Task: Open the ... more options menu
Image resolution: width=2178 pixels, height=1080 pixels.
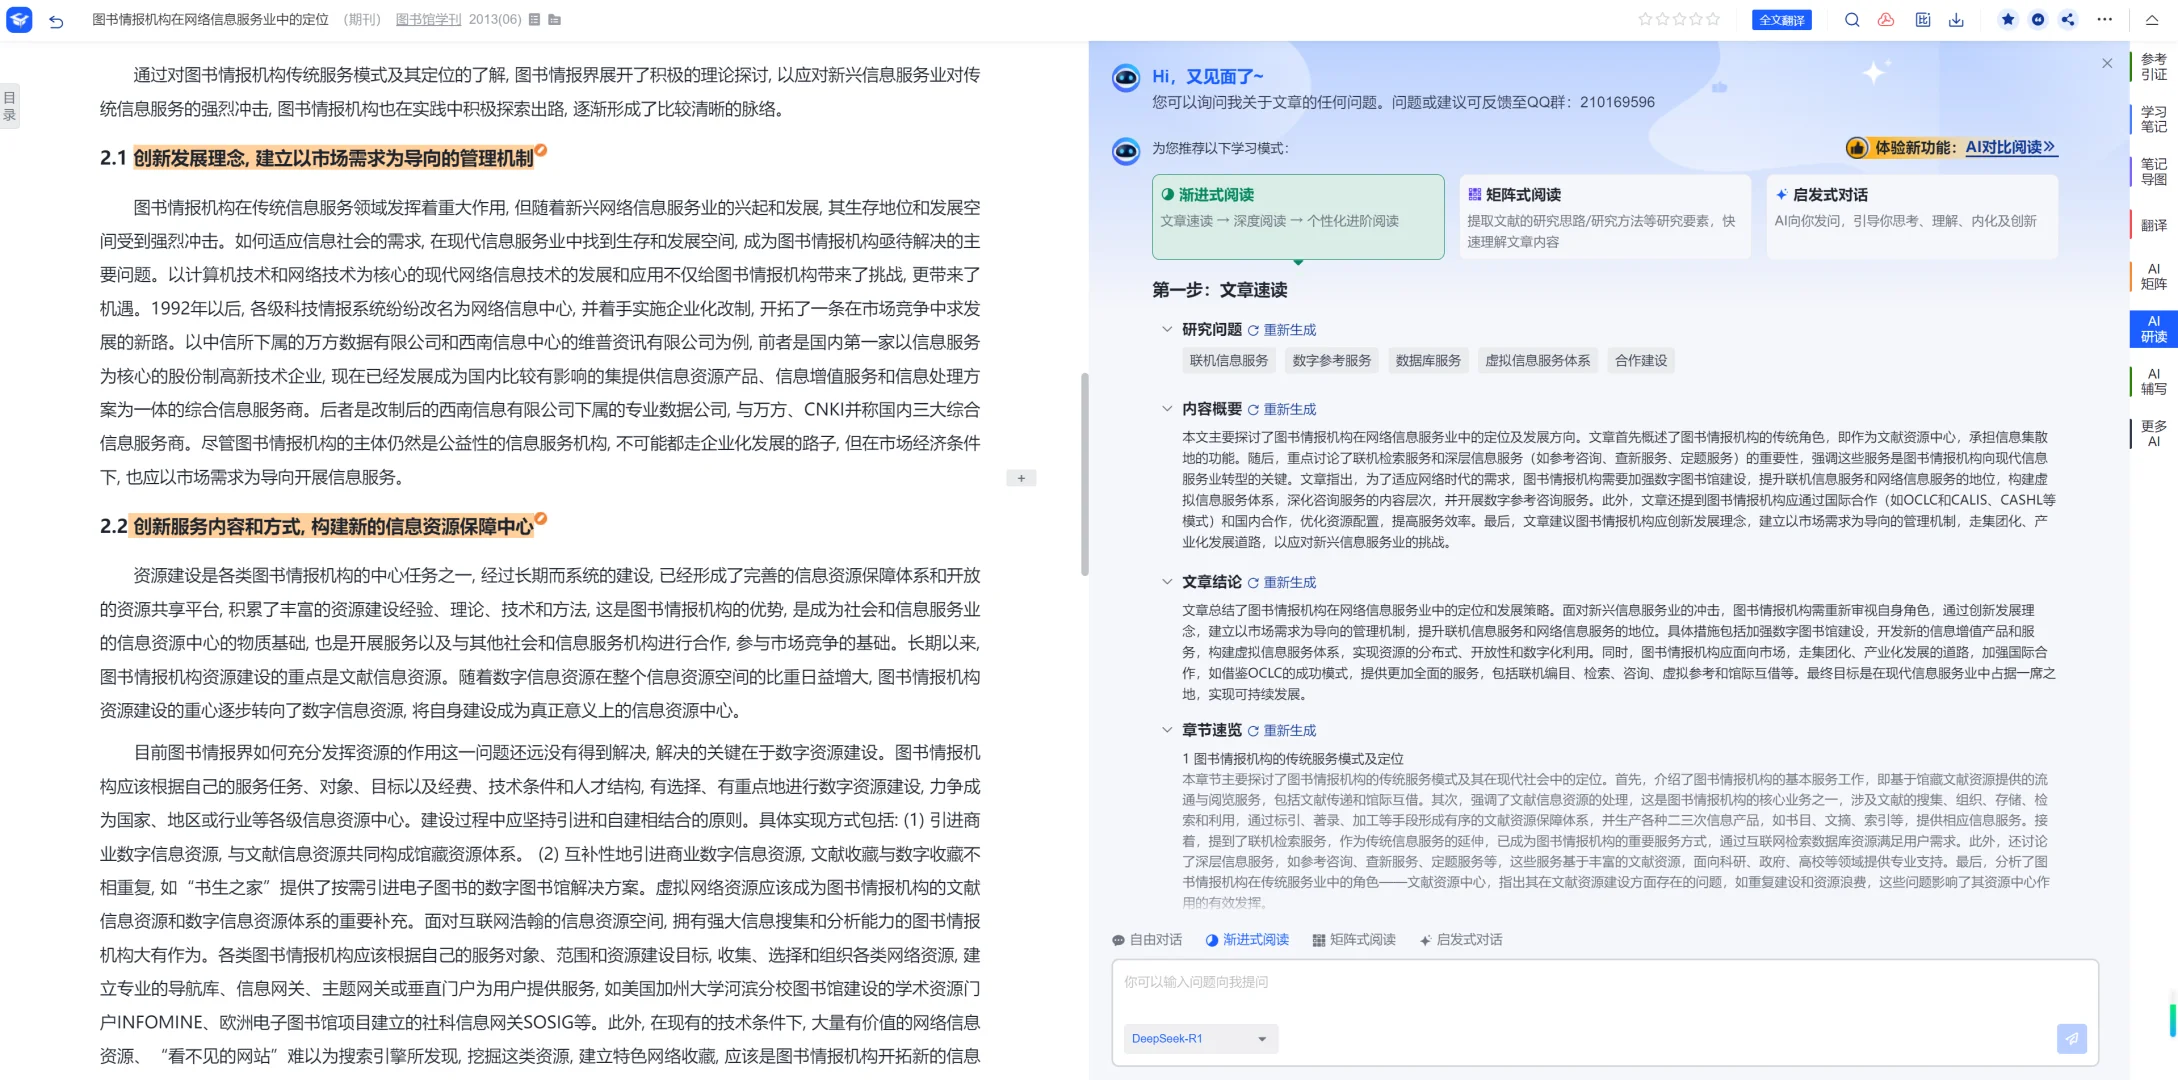Action: pos(2104,19)
